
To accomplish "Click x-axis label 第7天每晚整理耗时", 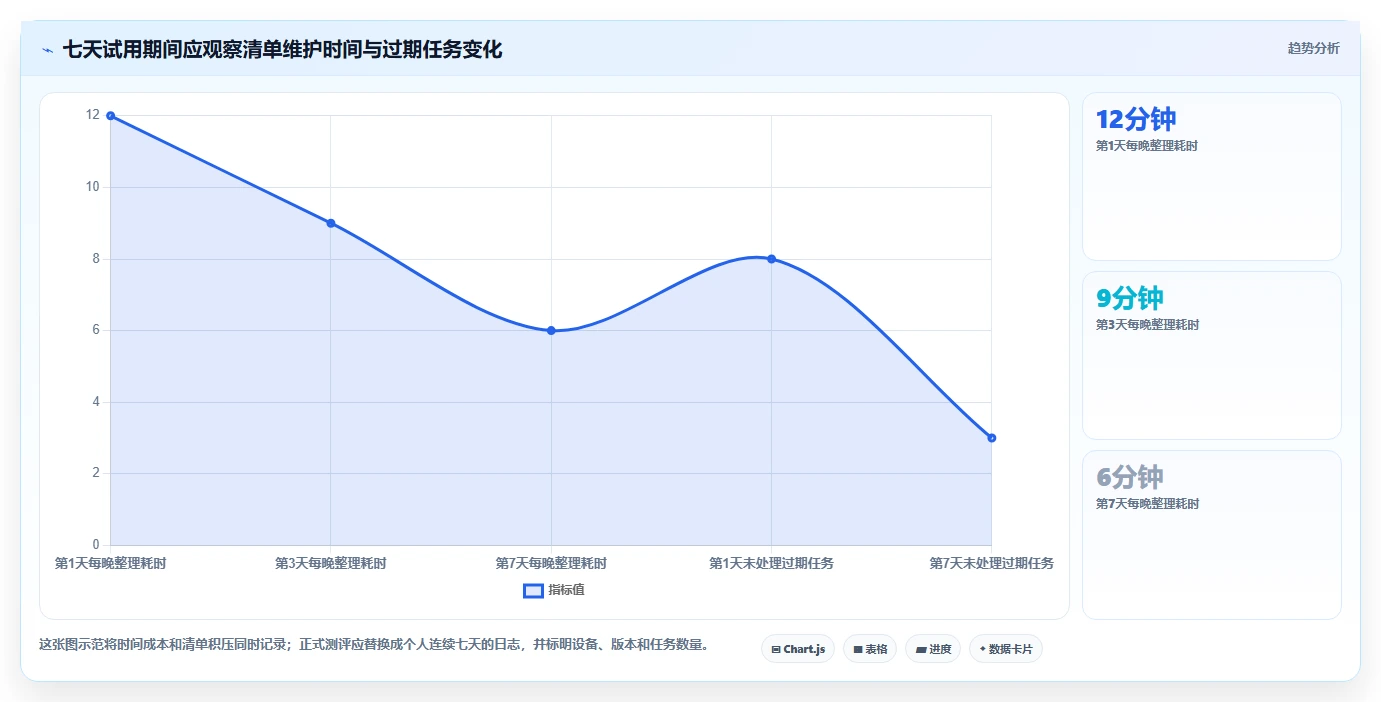I will click(551, 564).
